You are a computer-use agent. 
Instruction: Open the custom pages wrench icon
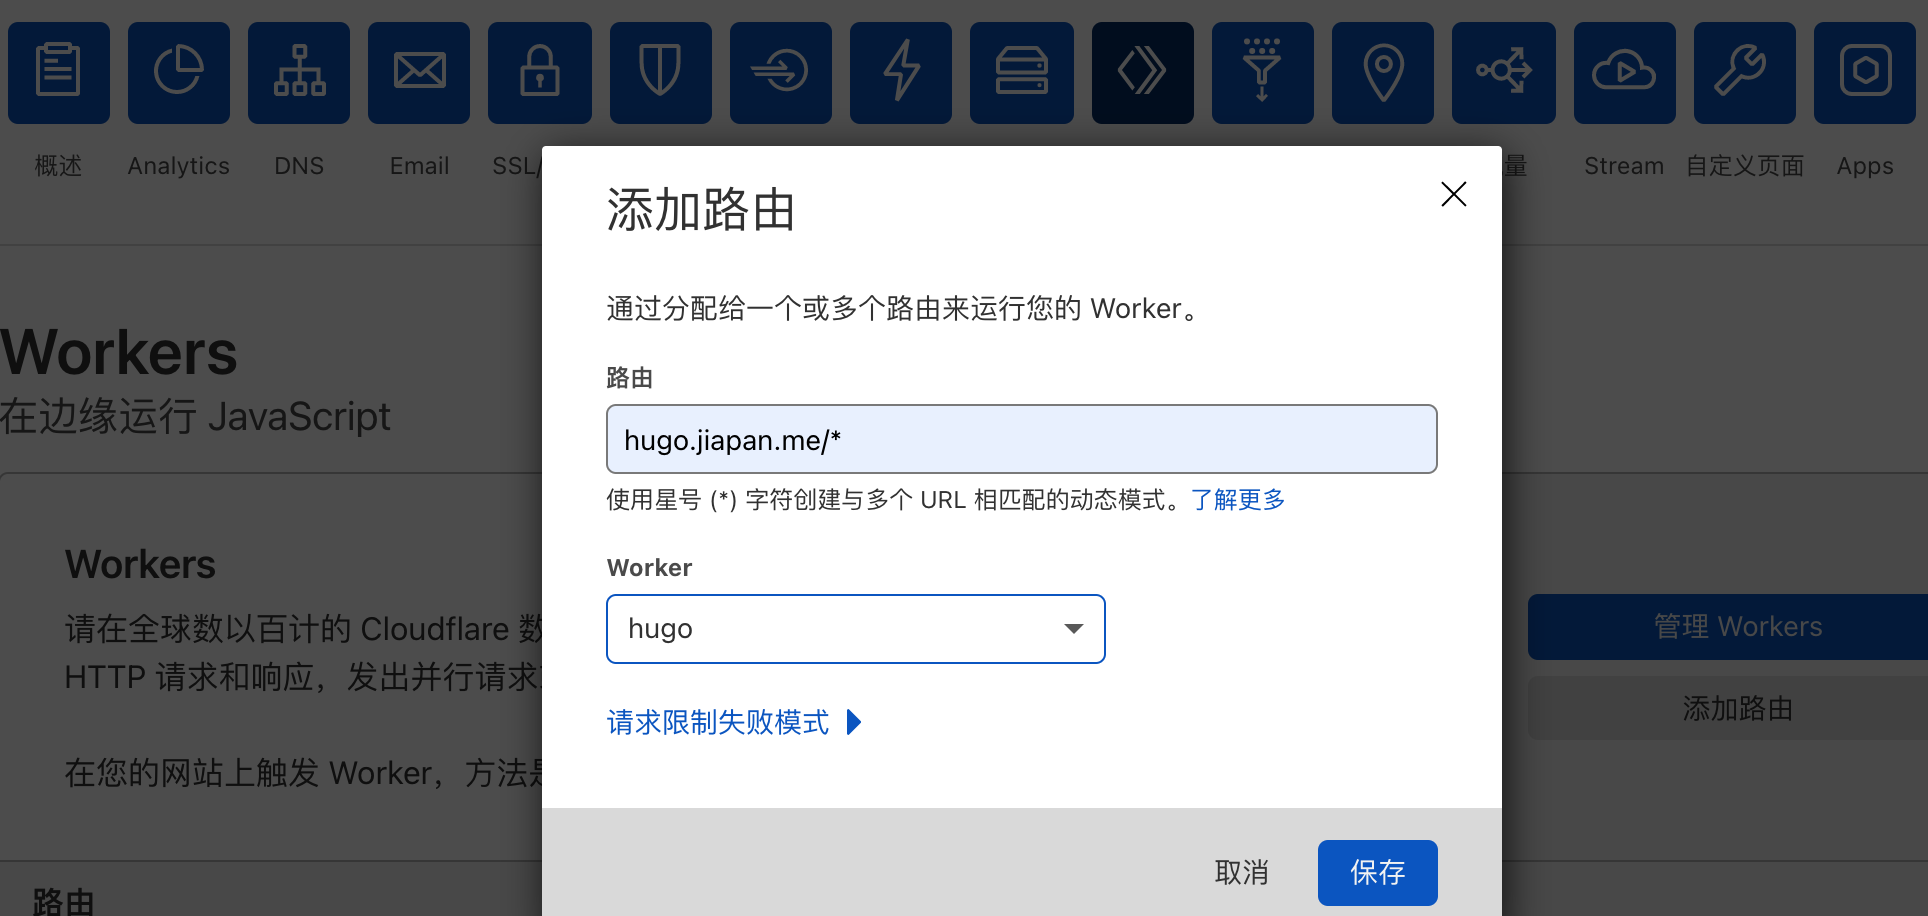[1745, 73]
